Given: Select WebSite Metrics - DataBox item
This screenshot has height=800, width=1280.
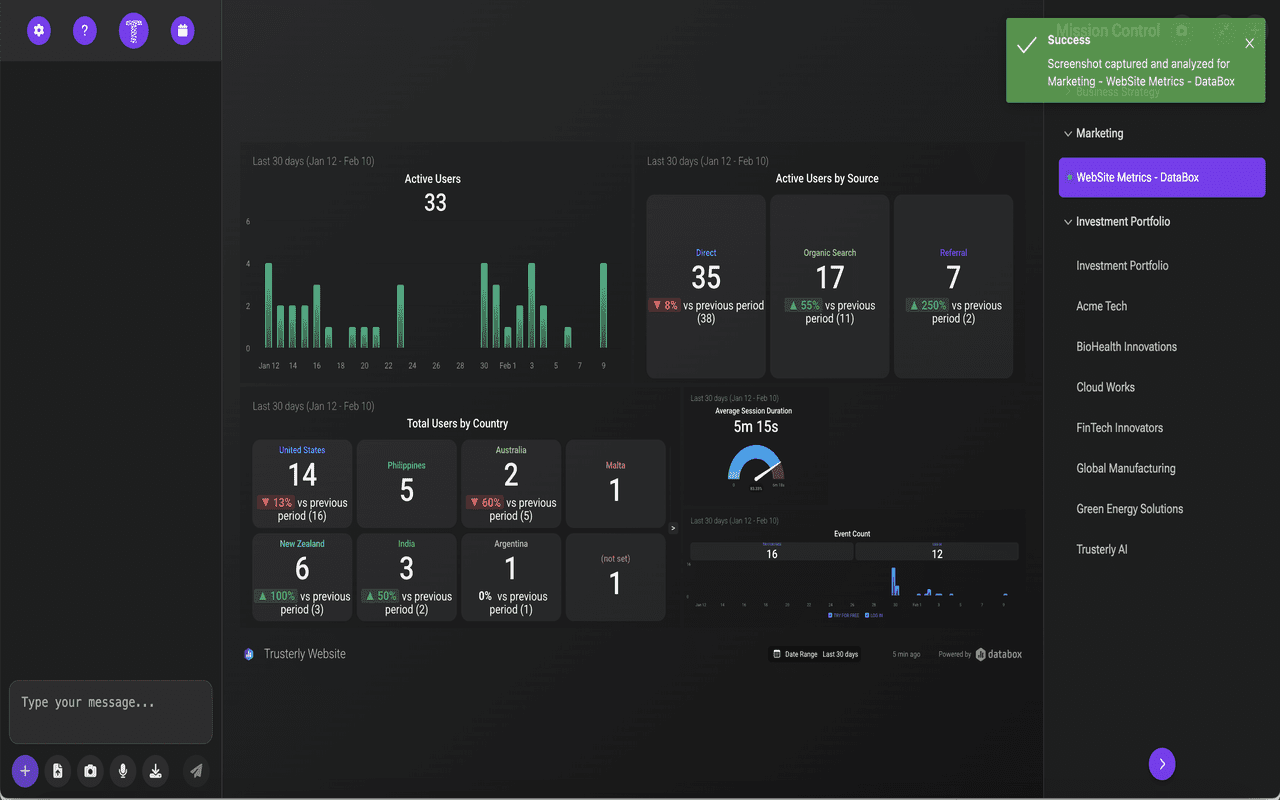Looking at the screenshot, I should 1162,177.
